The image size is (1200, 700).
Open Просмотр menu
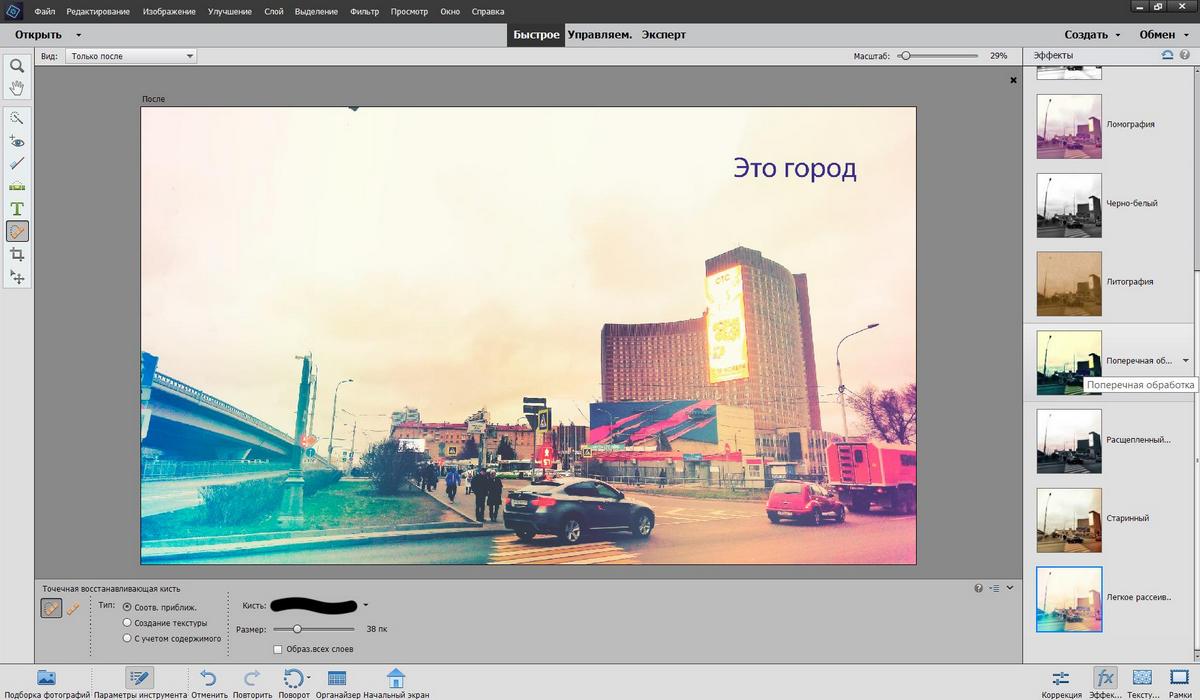click(x=410, y=11)
